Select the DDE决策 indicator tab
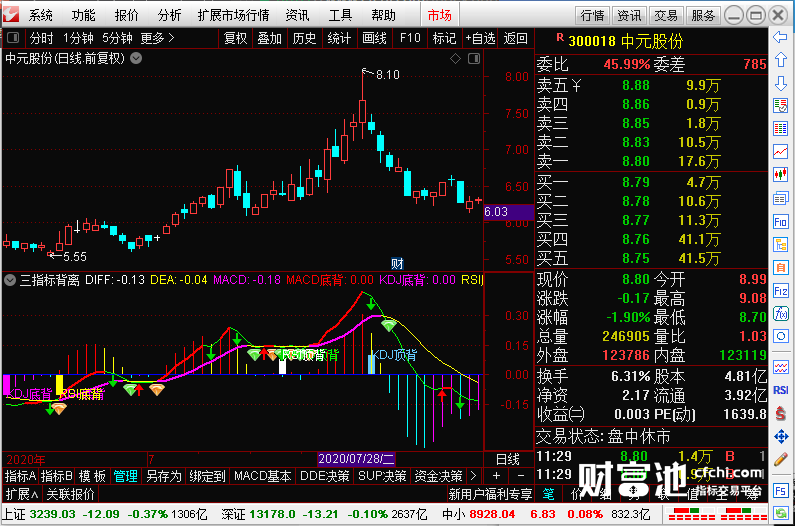This screenshot has width=795, height=526. coord(325,476)
